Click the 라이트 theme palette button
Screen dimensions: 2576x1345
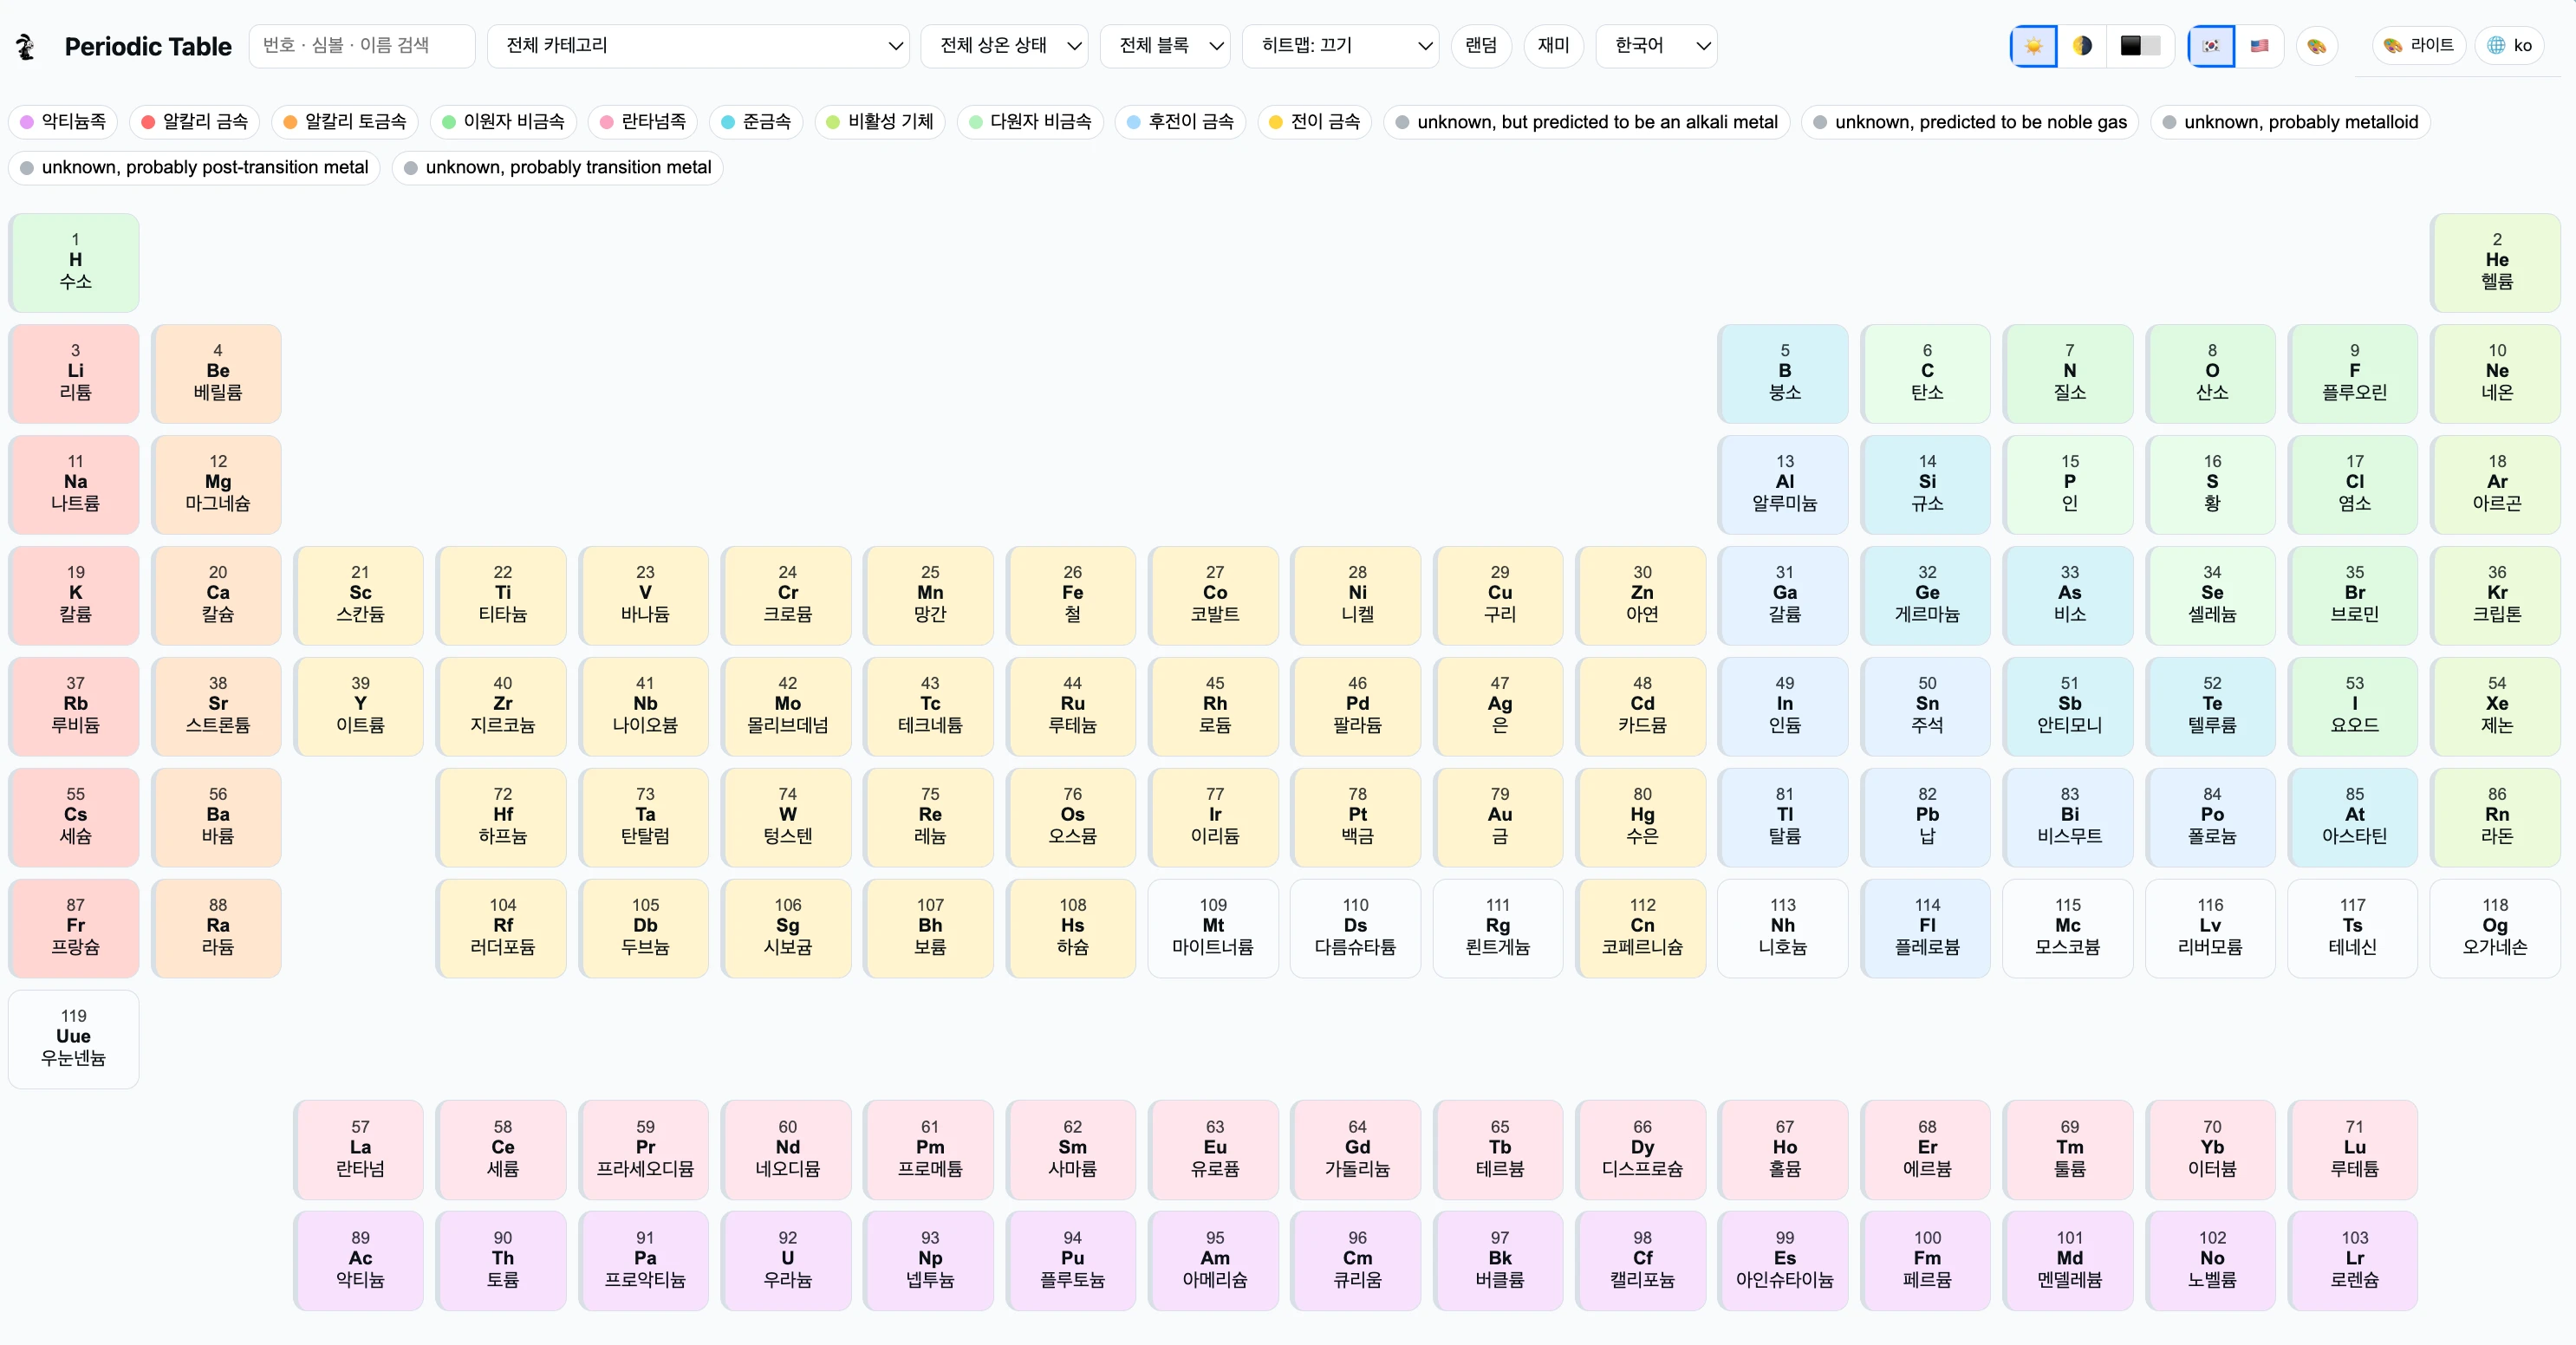(2417, 46)
